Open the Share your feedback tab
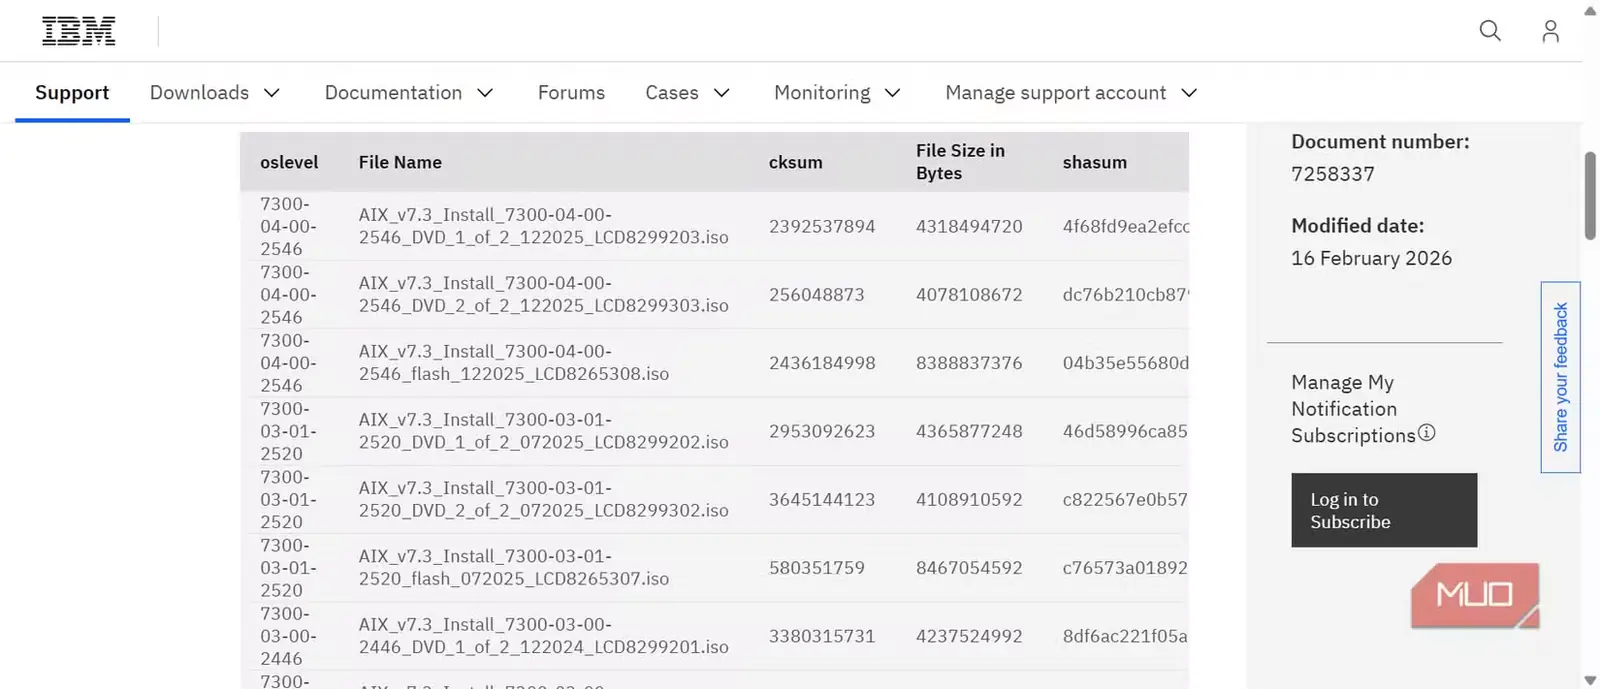 click(x=1560, y=377)
